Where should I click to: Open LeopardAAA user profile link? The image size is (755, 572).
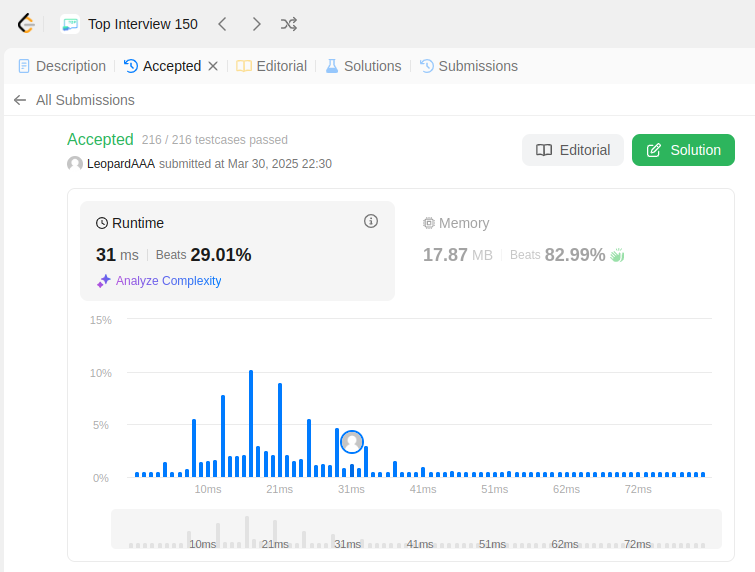click(121, 164)
